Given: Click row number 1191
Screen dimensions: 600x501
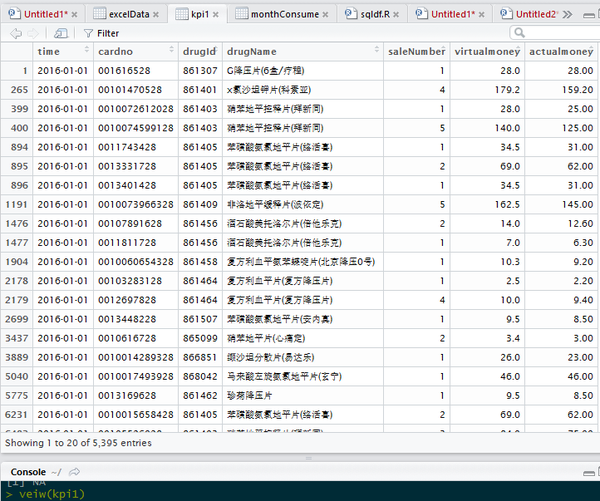Looking at the screenshot, I should [17, 204].
